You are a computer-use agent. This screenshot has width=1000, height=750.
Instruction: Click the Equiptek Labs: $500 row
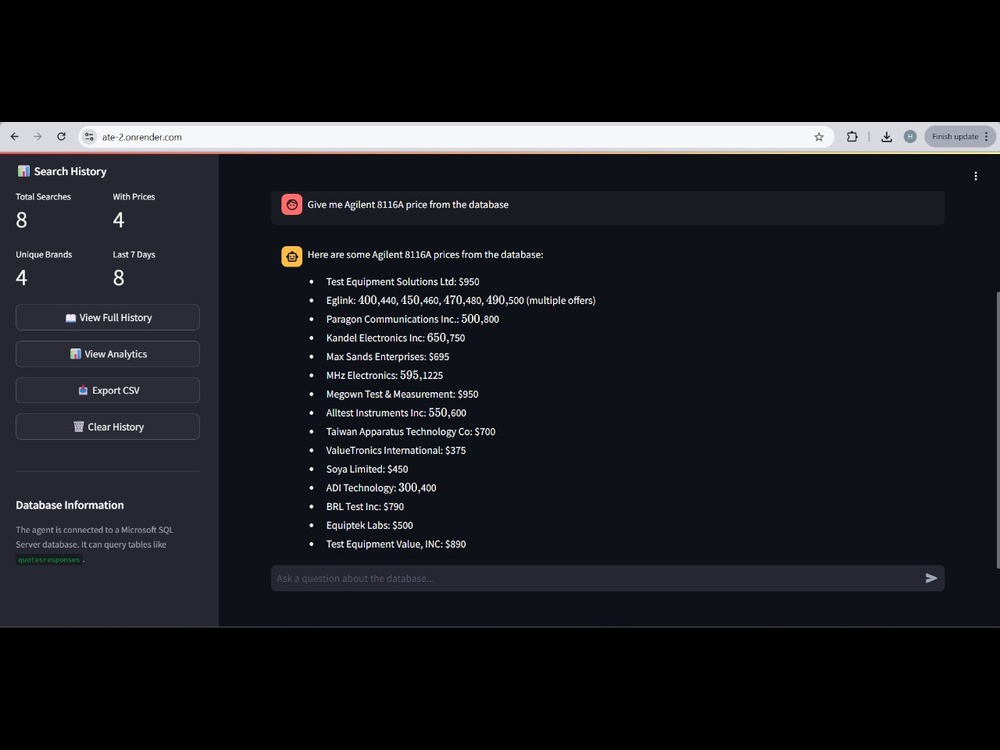point(369,526)
